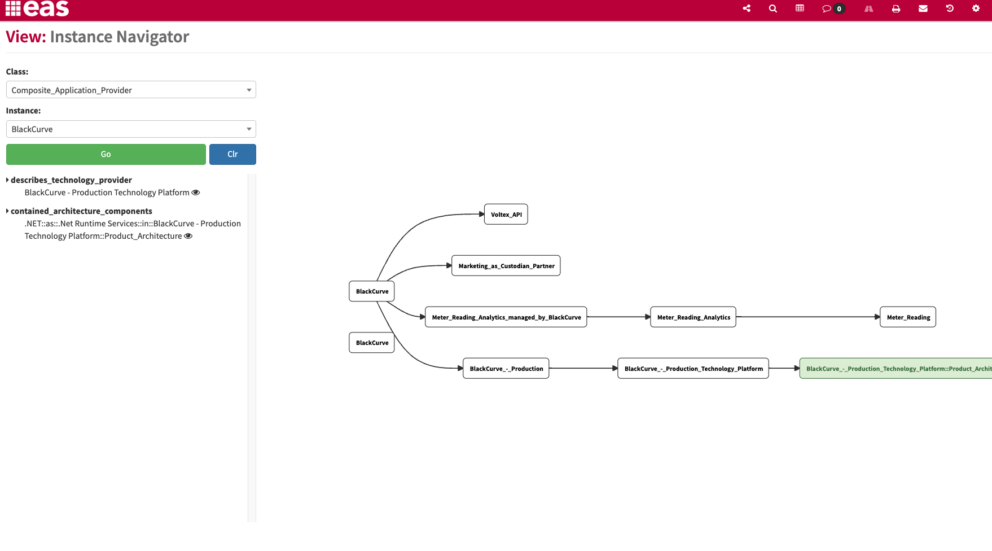Open search using magnifier icon
Screen dimensions: 992x551
pos(773,9)
